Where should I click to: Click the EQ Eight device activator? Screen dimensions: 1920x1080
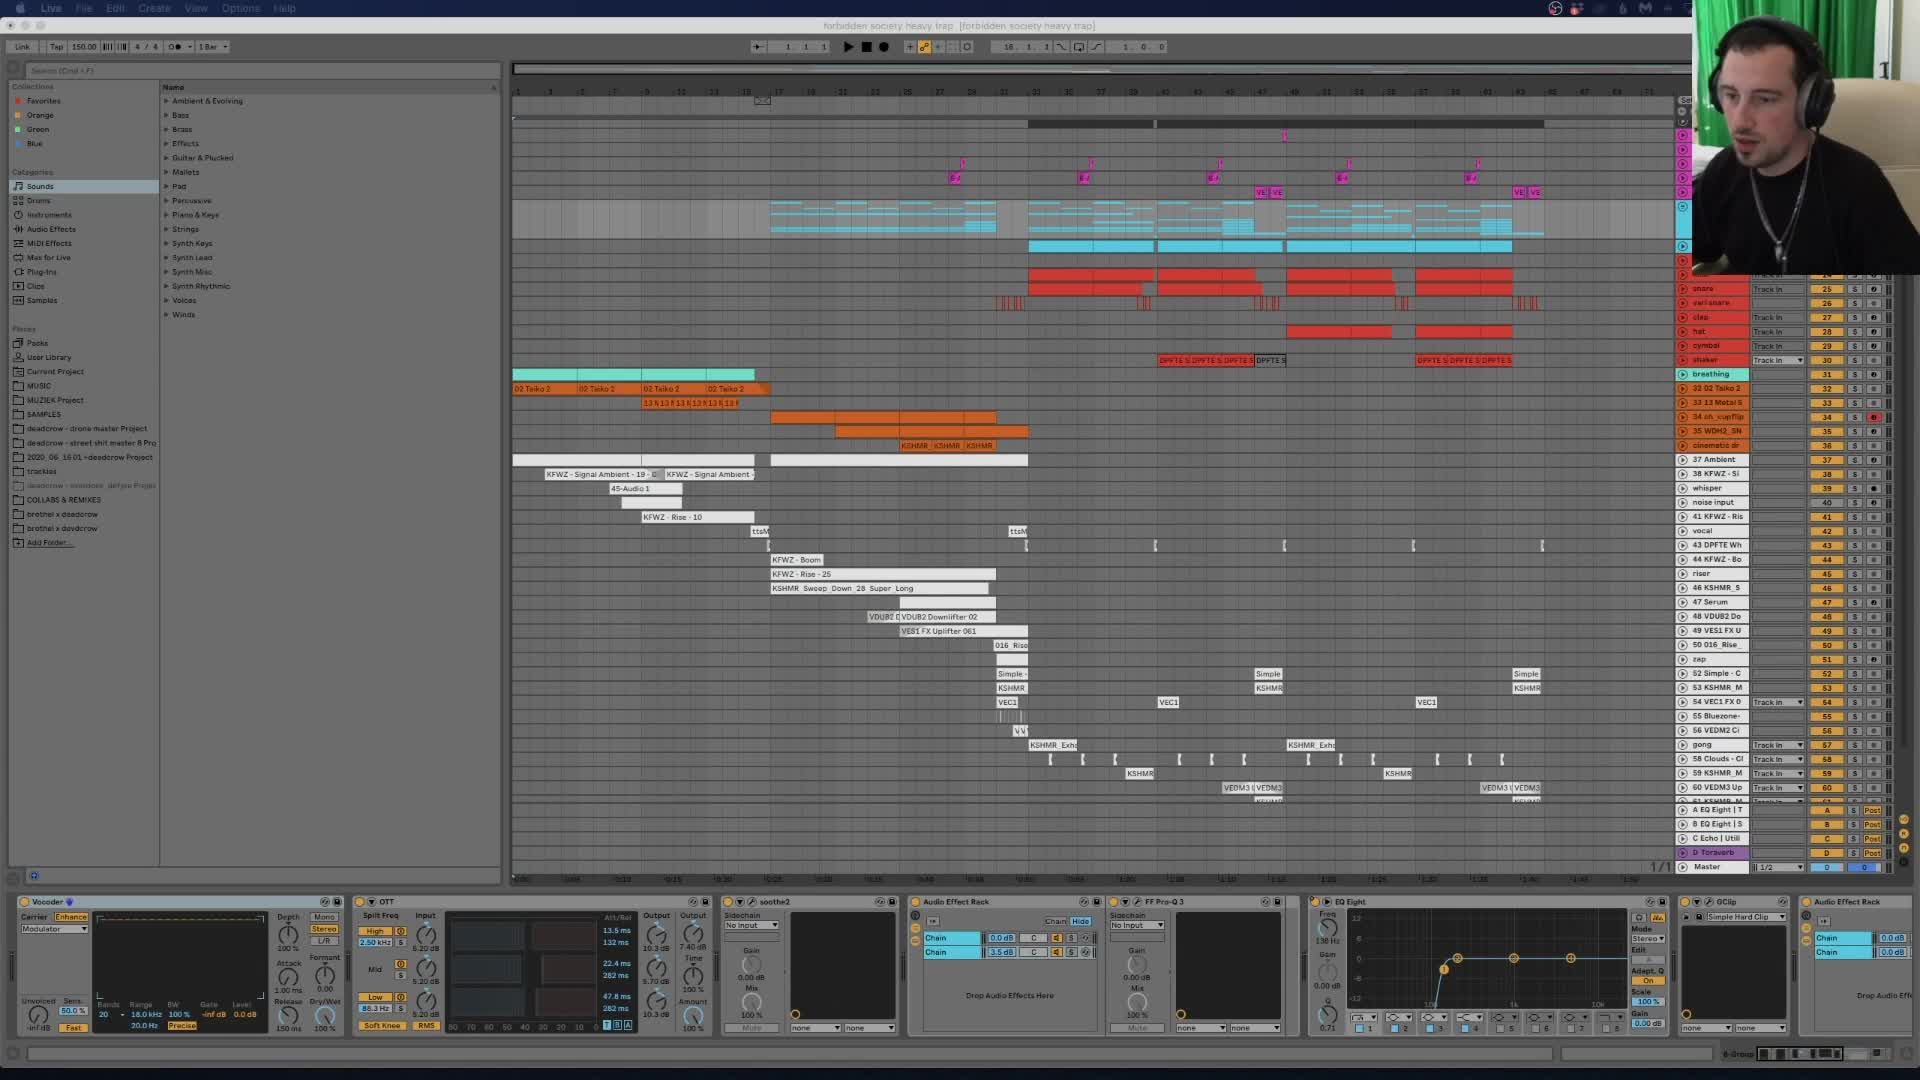coord(1315,902)
